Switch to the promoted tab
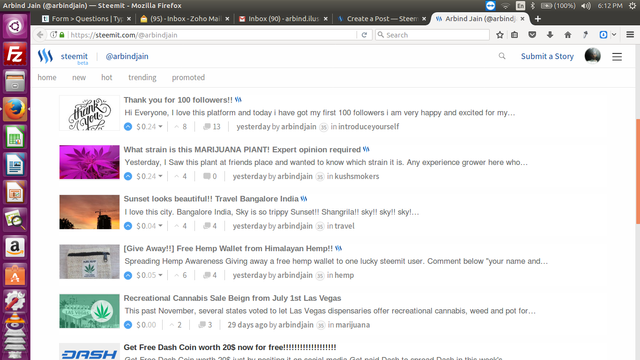The height and width of the screenshot is (360, 640). (188, 77)
